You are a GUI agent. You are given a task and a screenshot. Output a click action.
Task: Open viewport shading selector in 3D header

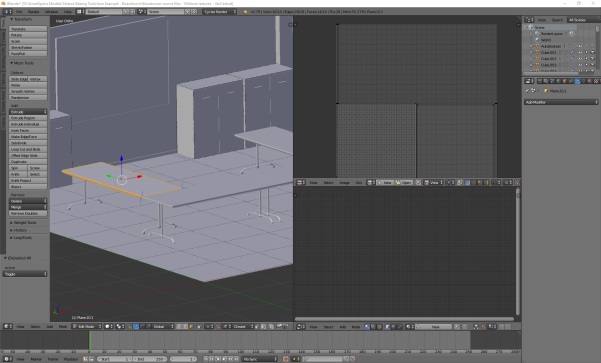(x=109, y=327)
